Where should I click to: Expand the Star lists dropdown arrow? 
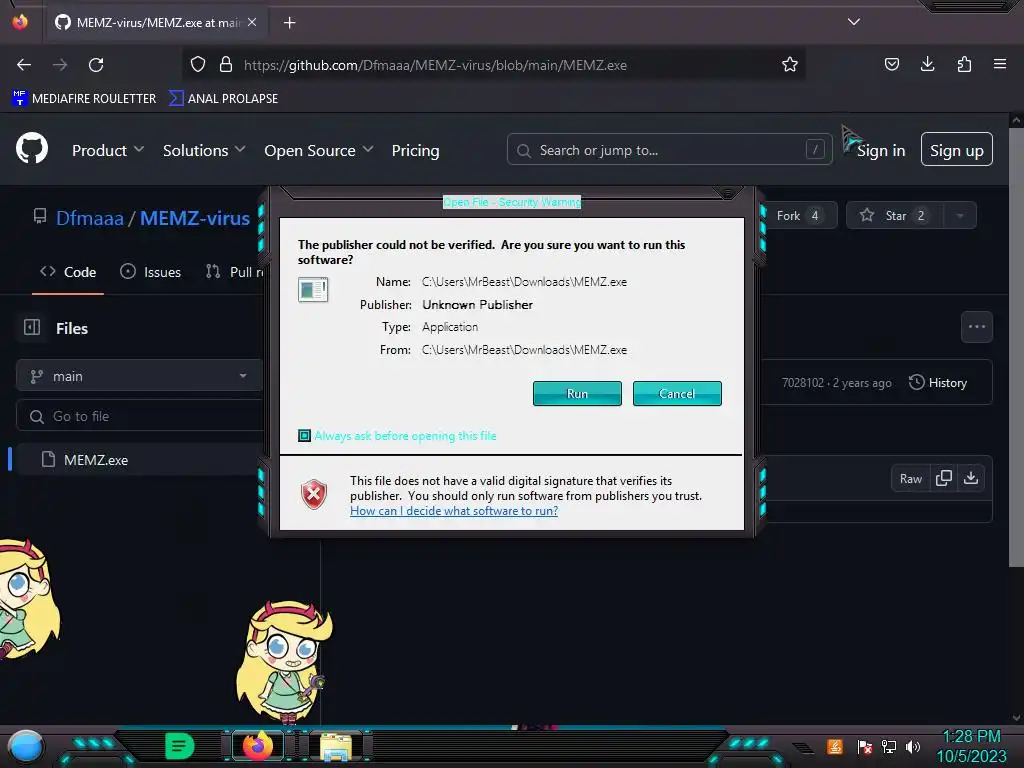point(960,216)
